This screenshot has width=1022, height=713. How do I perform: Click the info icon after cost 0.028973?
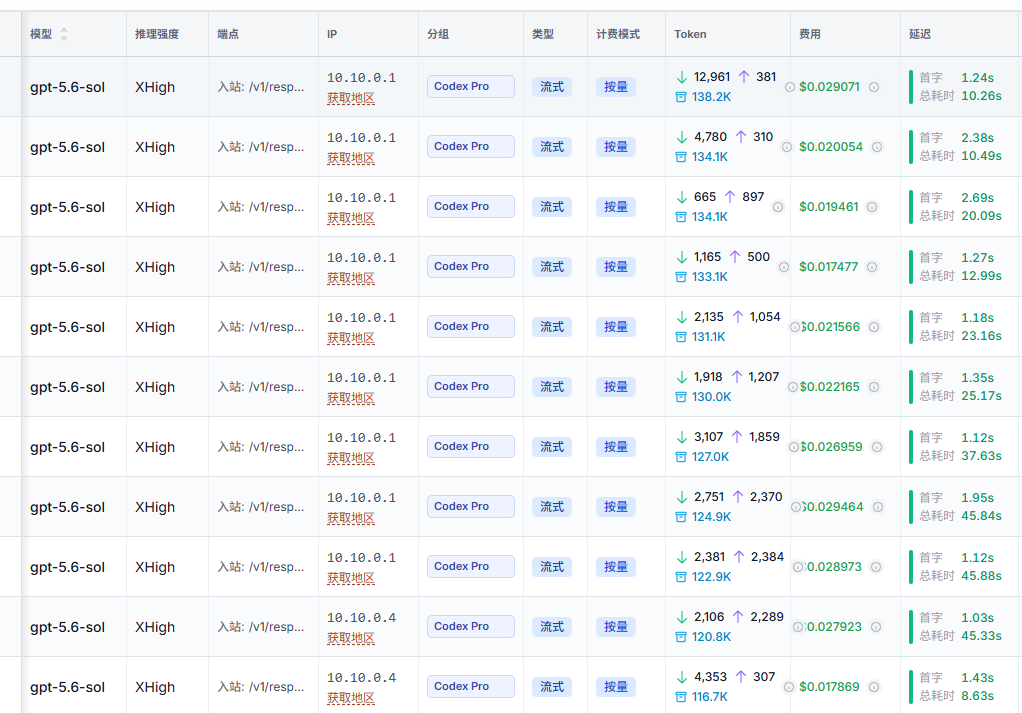click(x=877, y=566)
